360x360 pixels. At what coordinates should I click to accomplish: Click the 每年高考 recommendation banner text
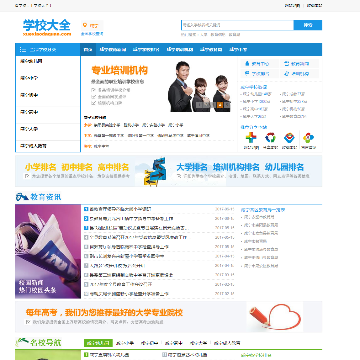[104, 313]
